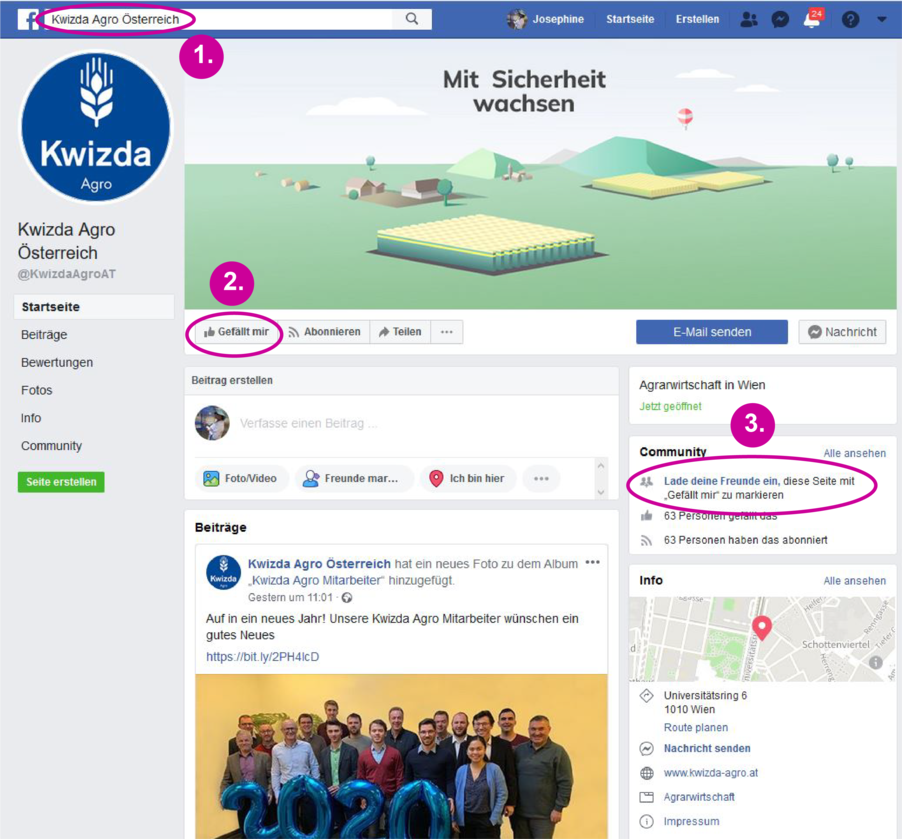
Task: Open notifications bell with 24 badge
Action: (x=812, y=18)
